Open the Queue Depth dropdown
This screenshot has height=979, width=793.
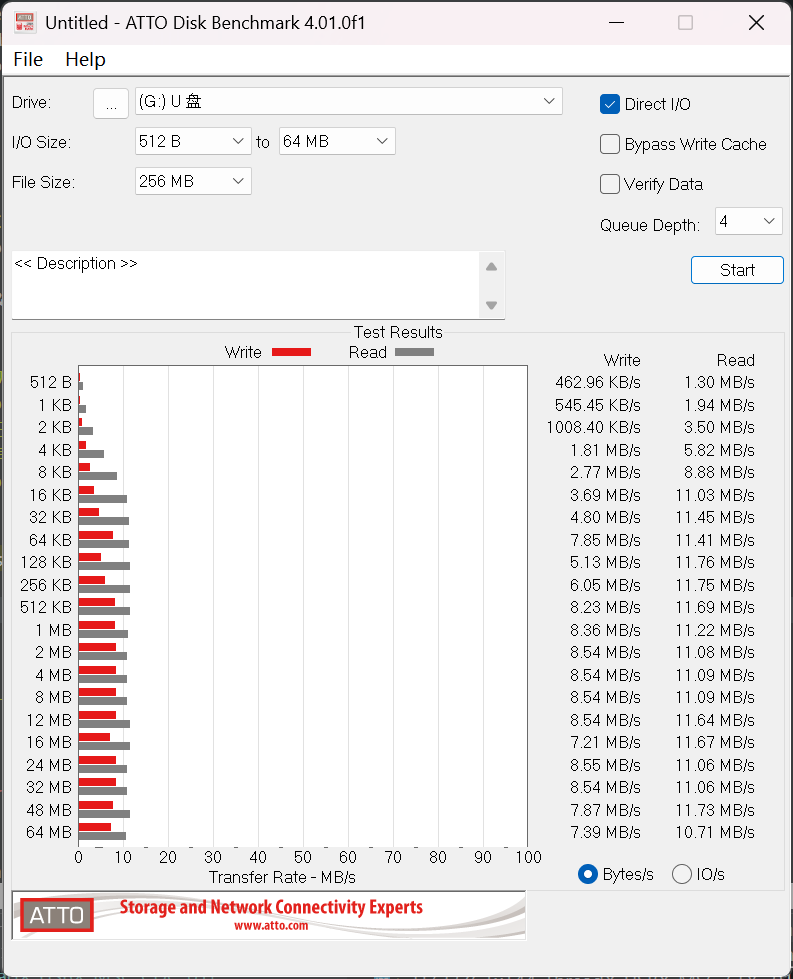pos(748,221)
